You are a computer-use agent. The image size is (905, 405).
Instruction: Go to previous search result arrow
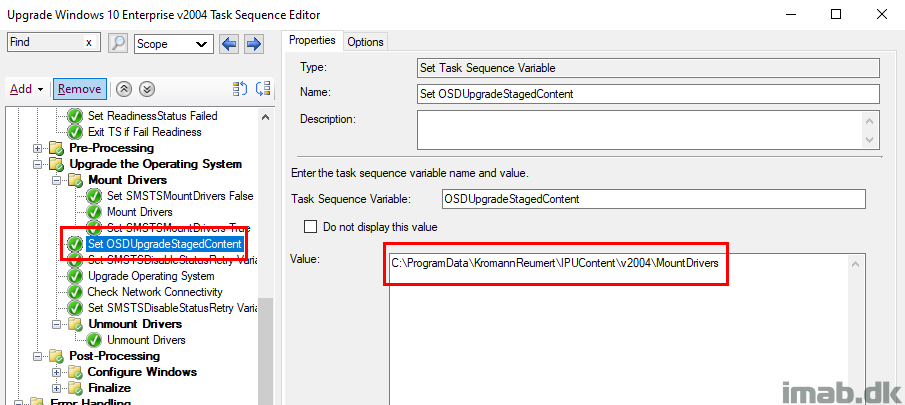click(x=229, y=43)
